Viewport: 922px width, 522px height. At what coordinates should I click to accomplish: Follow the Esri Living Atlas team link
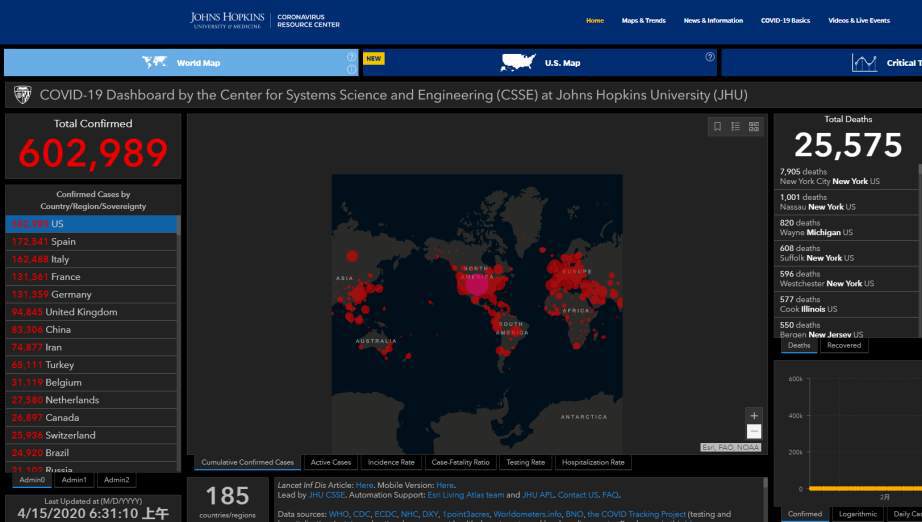click(x=466, y=495)
